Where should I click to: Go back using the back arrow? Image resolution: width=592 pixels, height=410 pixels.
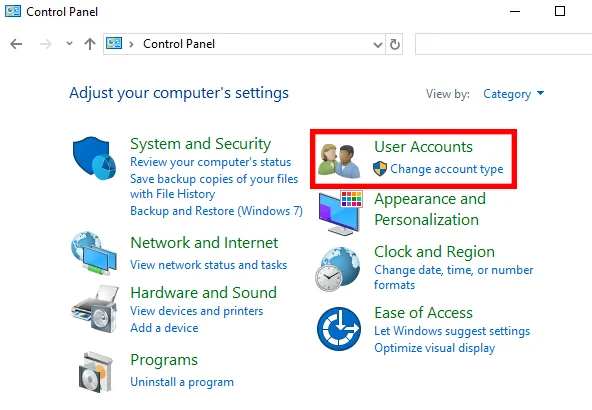coord(16,44)
